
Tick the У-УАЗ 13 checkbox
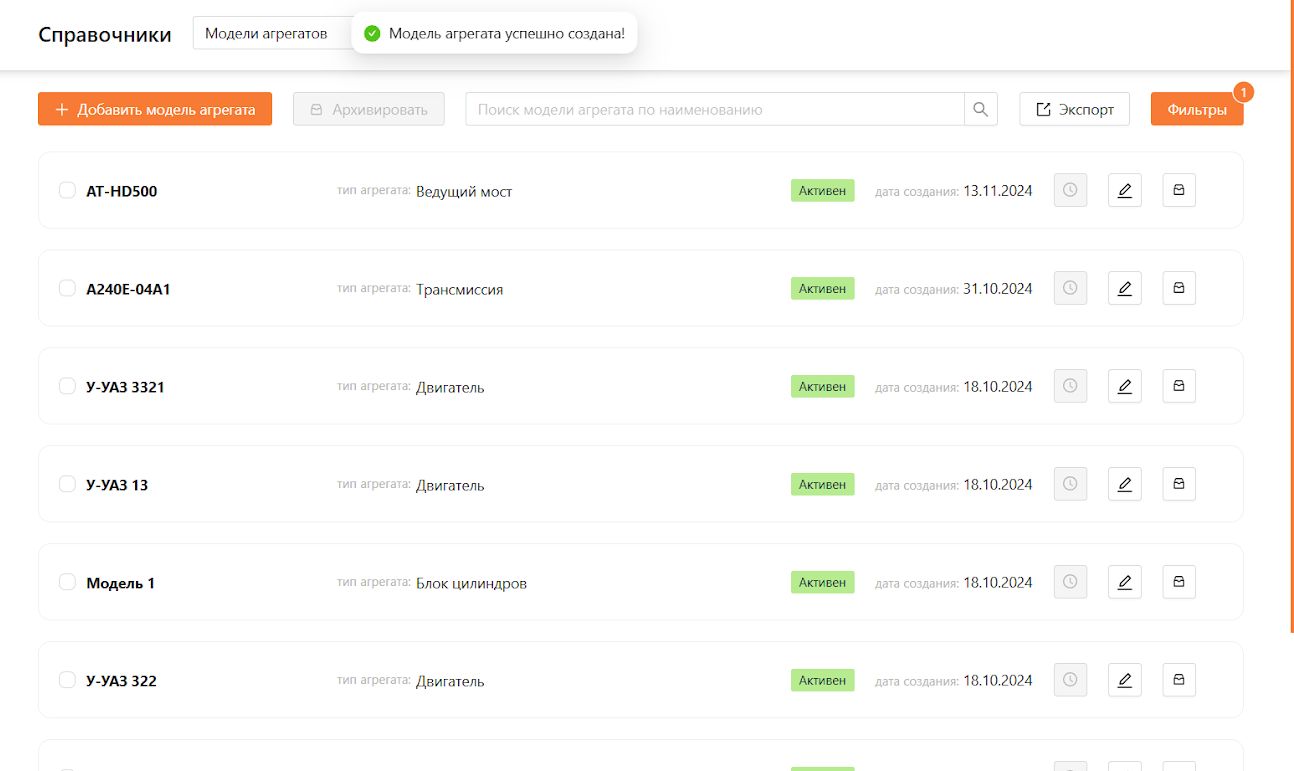click(x=67, y=484)
